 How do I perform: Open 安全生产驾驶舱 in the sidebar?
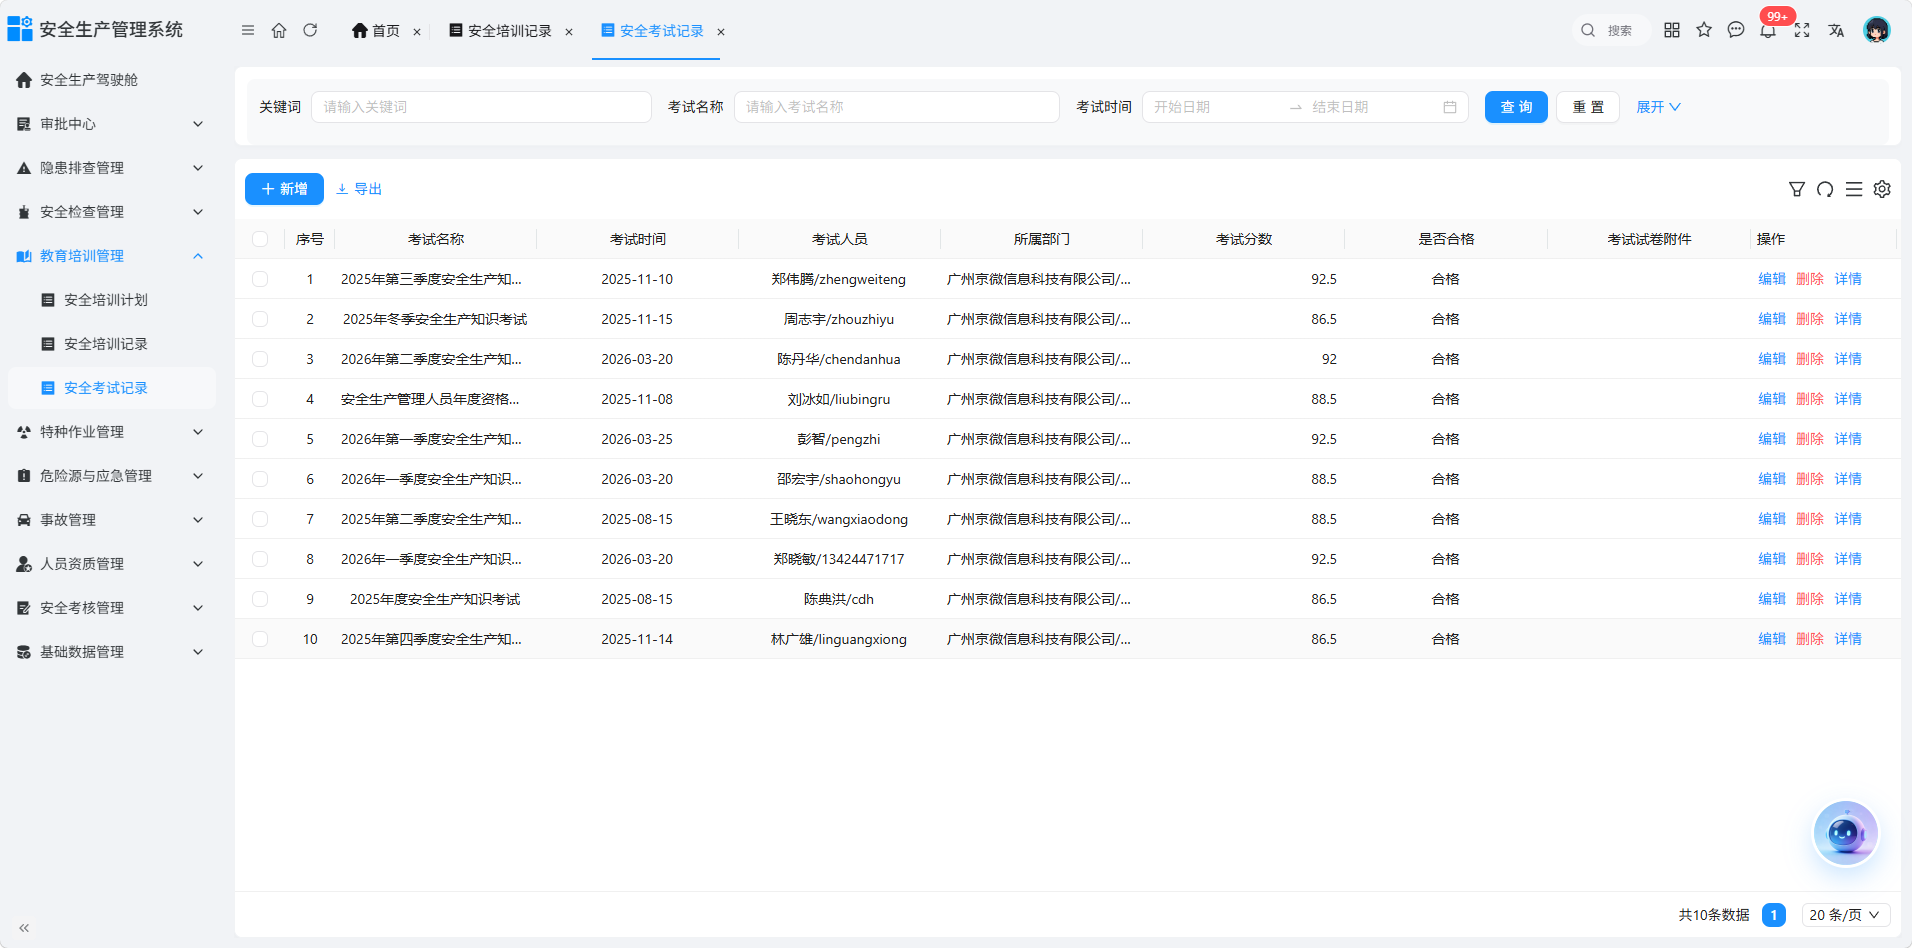[112, 80]
